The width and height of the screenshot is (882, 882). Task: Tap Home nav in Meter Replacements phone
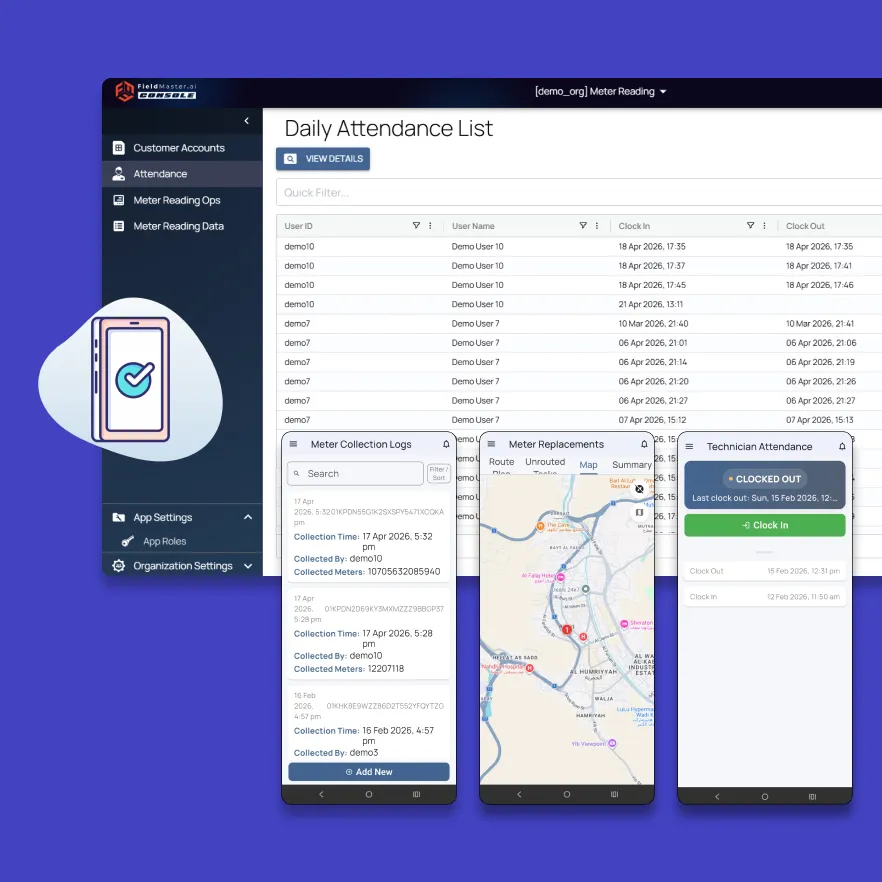pos(567,794)
